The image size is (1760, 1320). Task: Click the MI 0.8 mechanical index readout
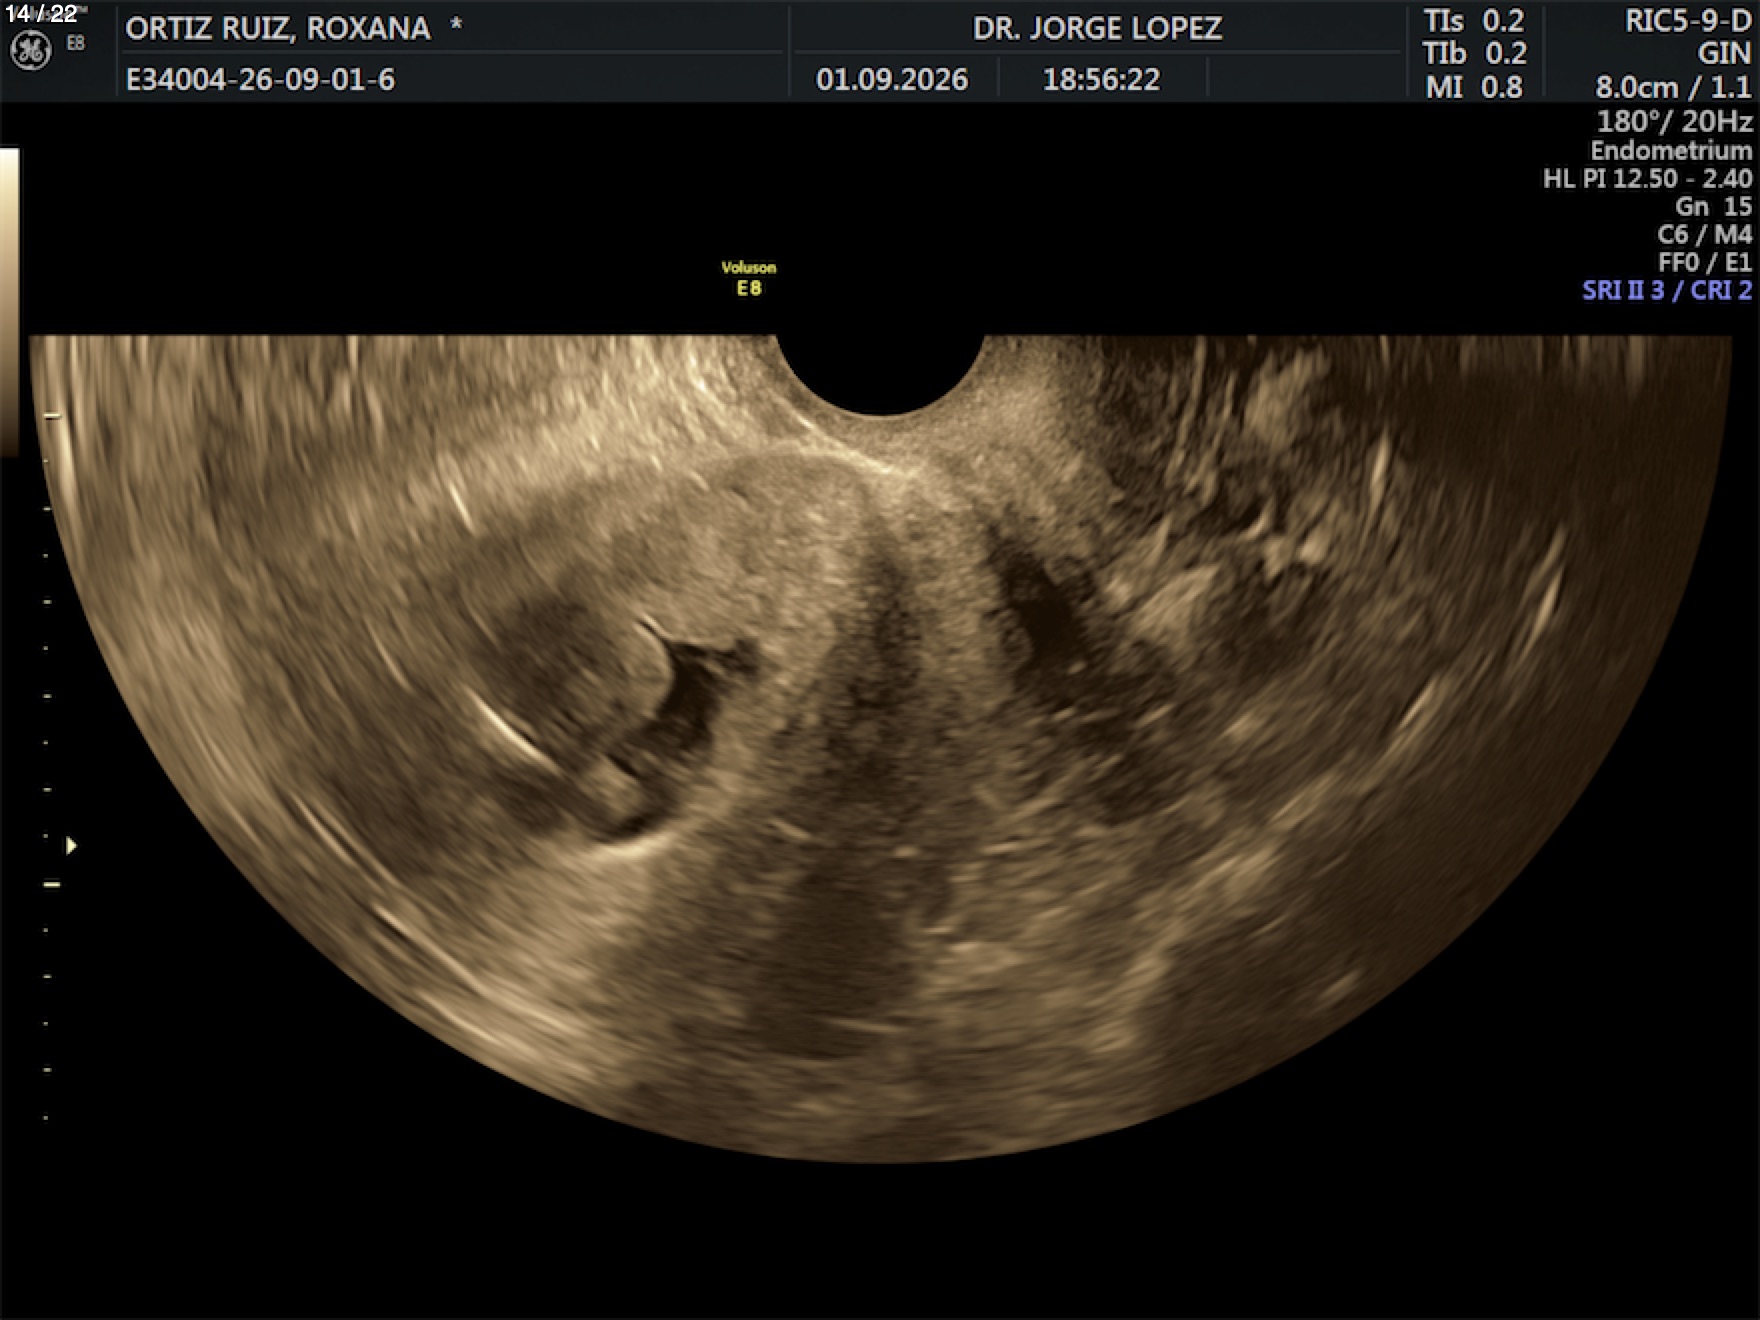point(1474,87)
